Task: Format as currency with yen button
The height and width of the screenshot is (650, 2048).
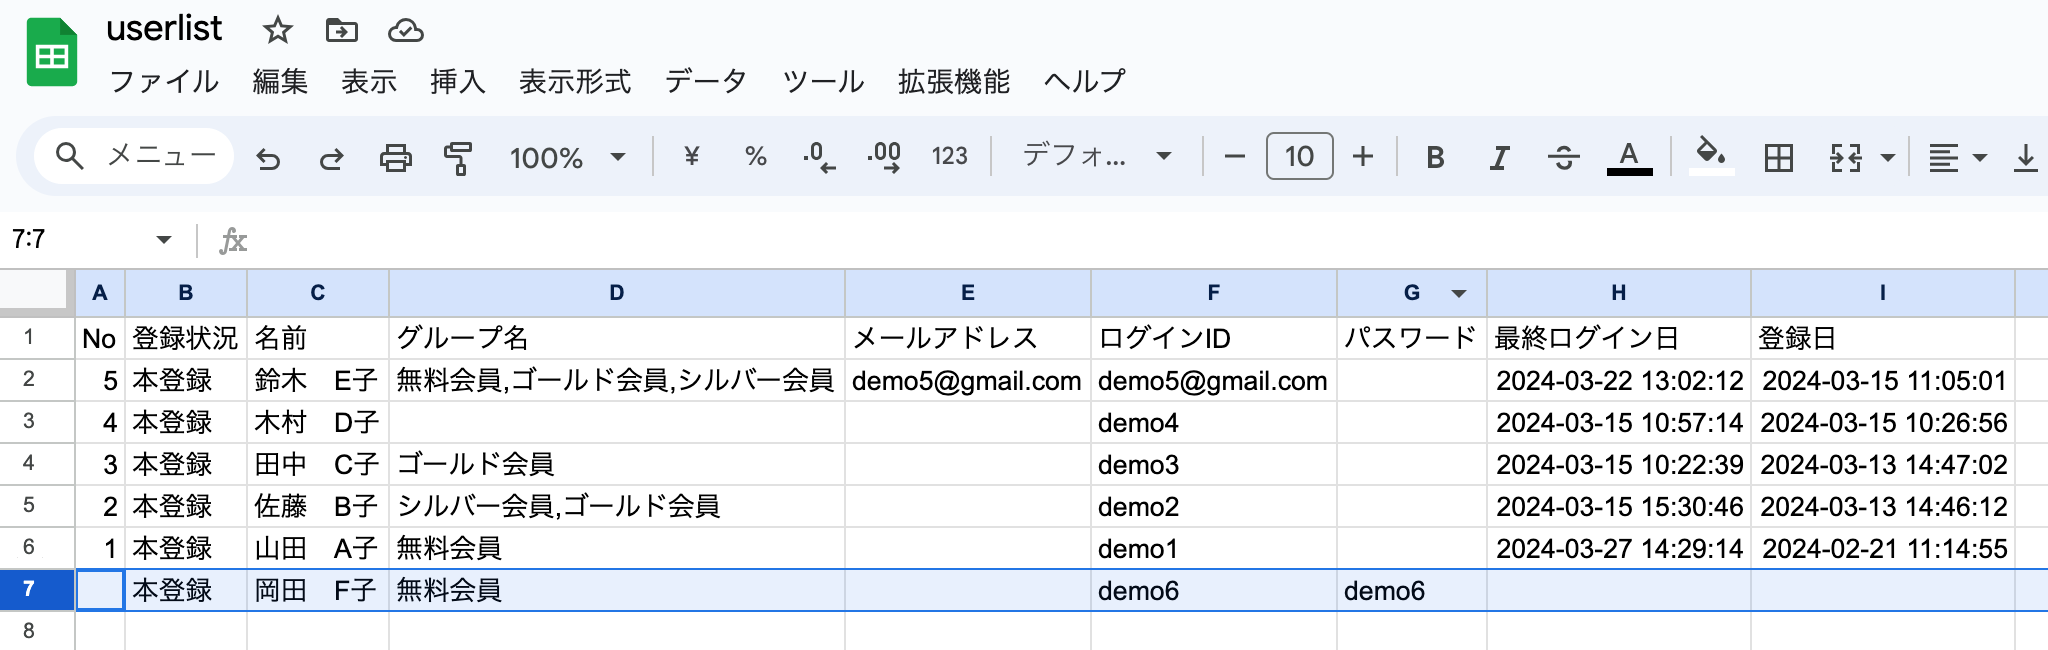Action: pyautogui.click(x=691, y=157)
